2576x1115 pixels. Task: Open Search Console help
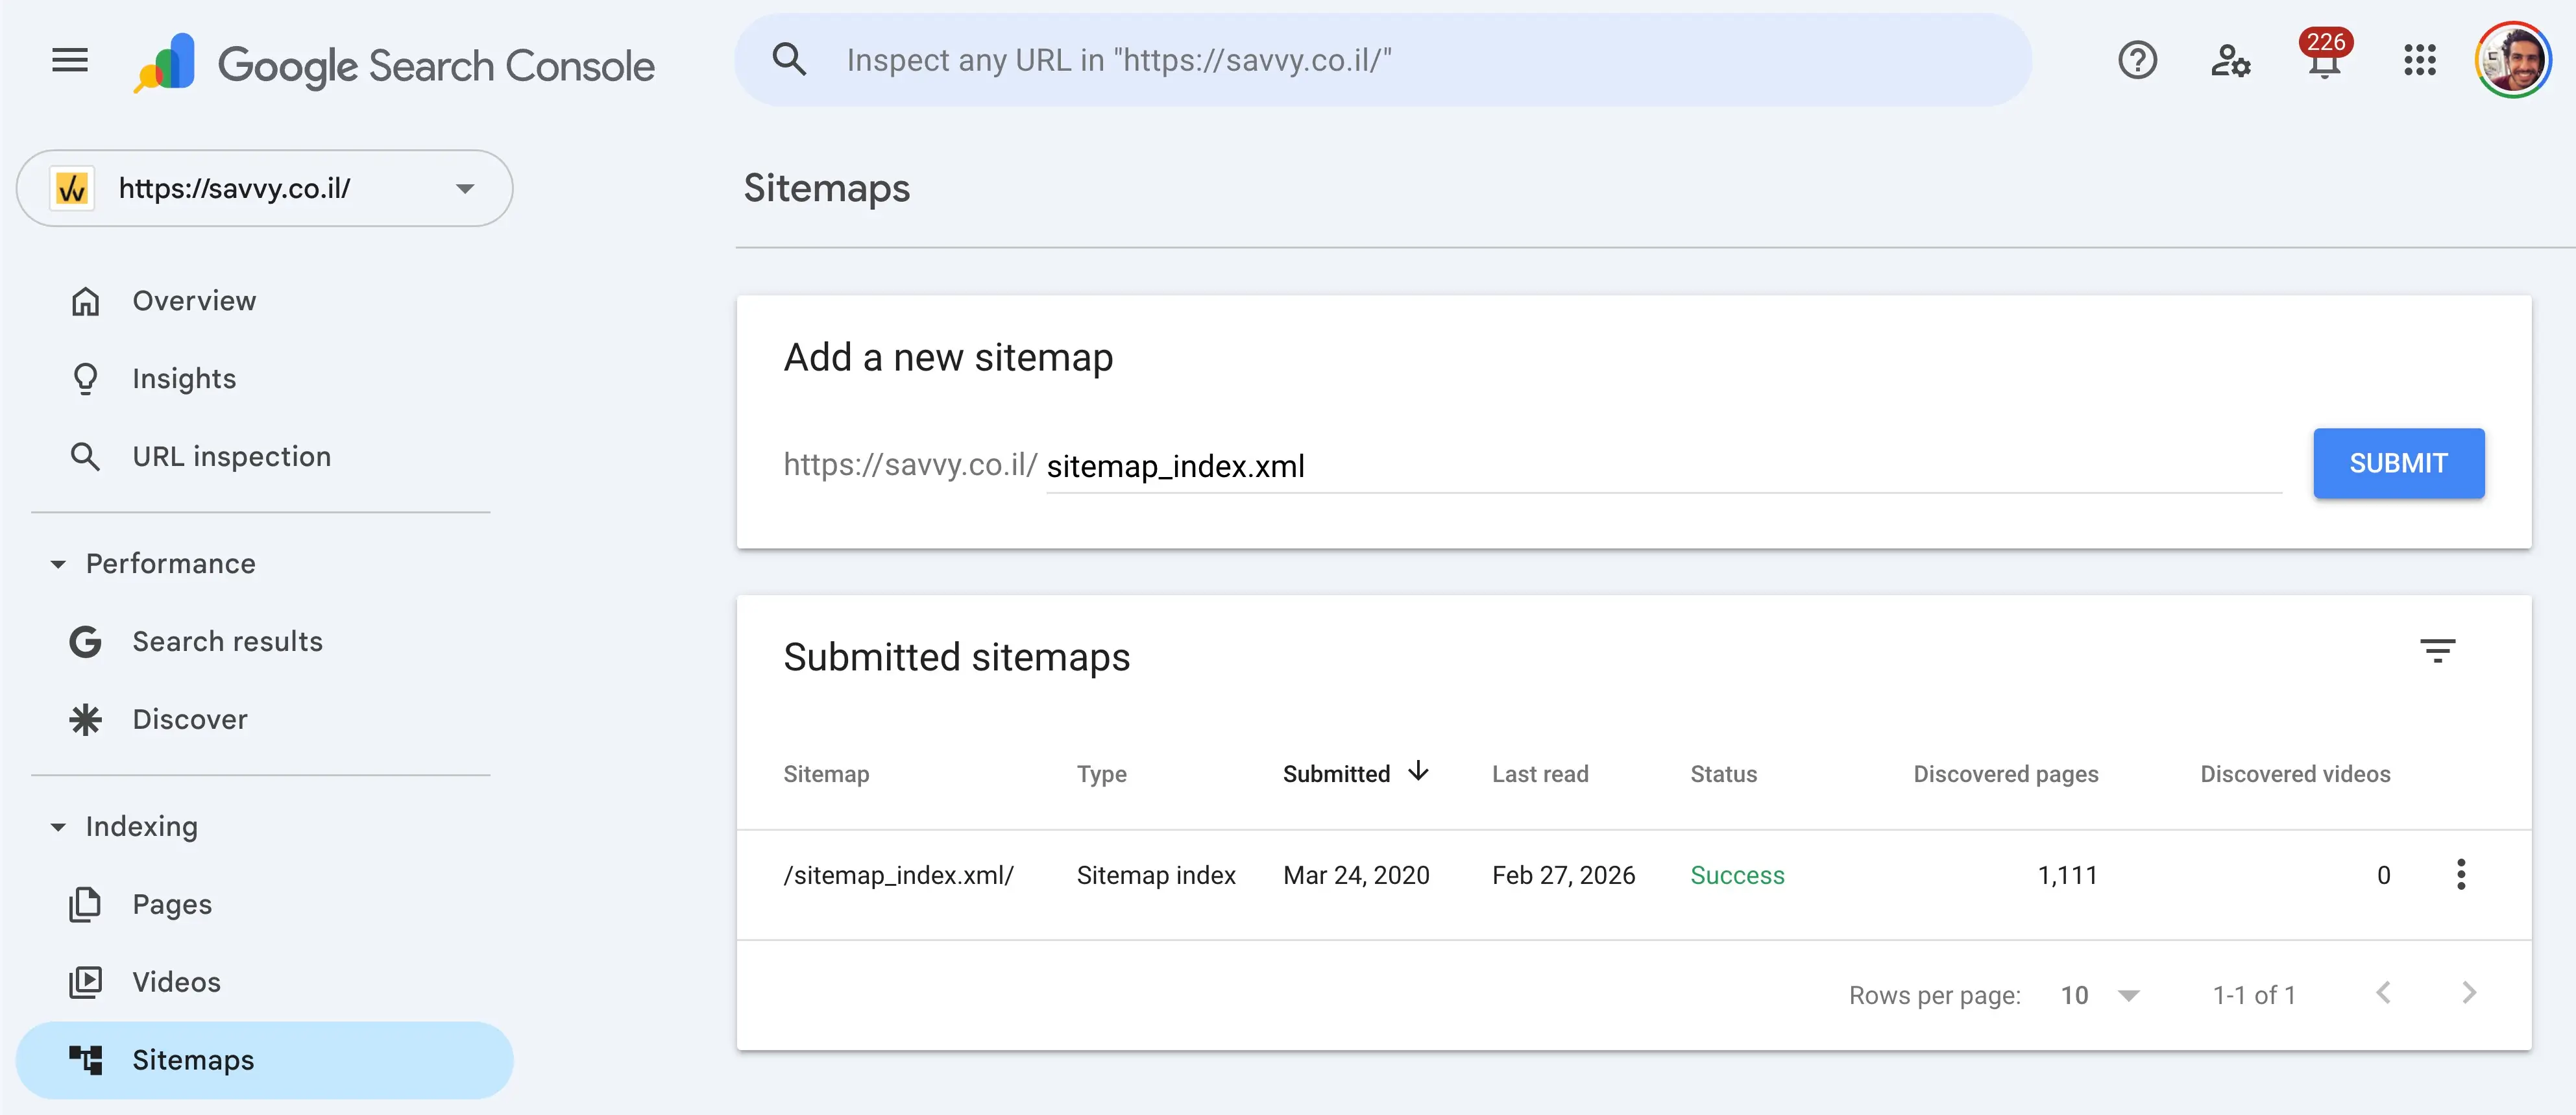pyautogui.click(x=2138, y=60)
